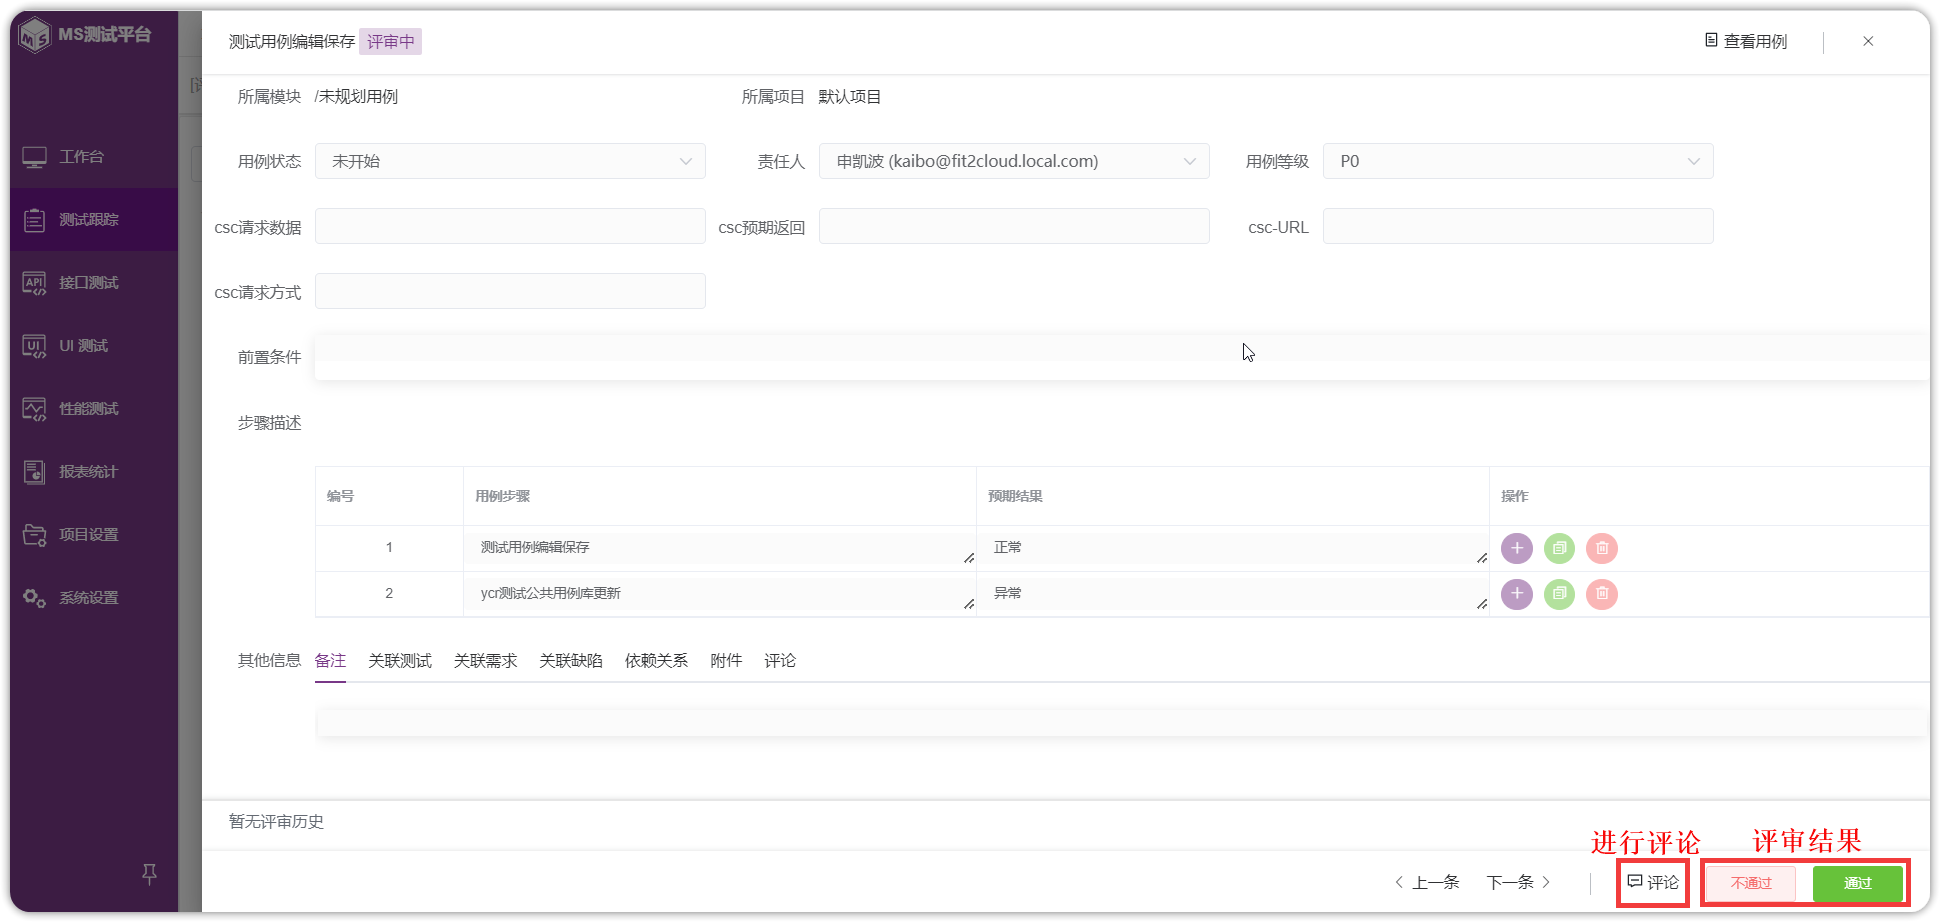Open the 用例等级 dropdown
This screenshot has width=1940, height=922.
click(1518, 161)
